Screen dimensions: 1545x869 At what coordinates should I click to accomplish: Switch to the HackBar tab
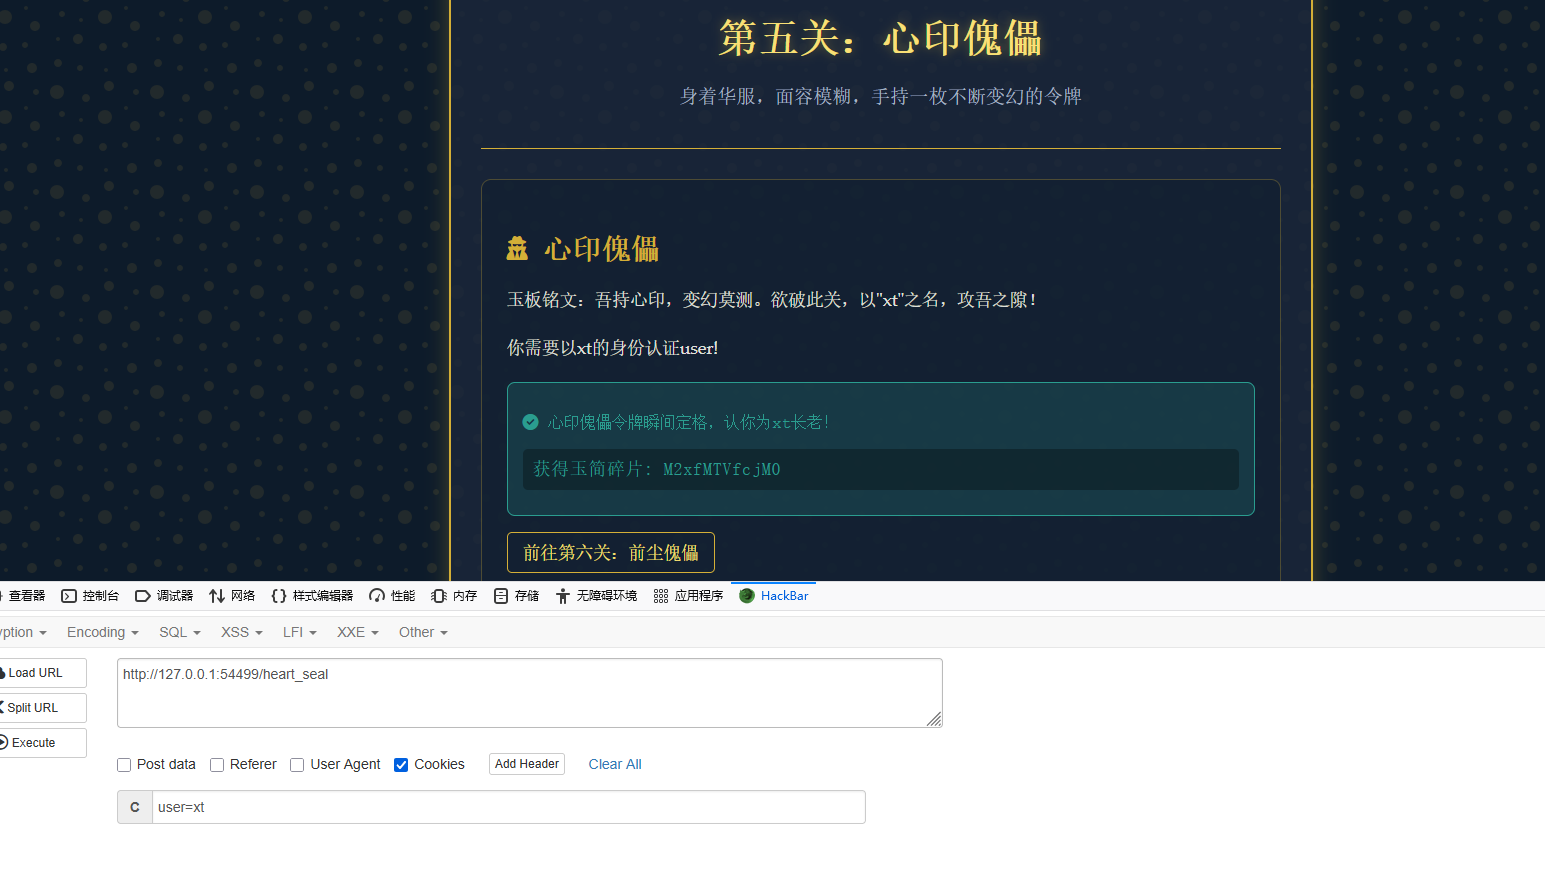point(774,596)
